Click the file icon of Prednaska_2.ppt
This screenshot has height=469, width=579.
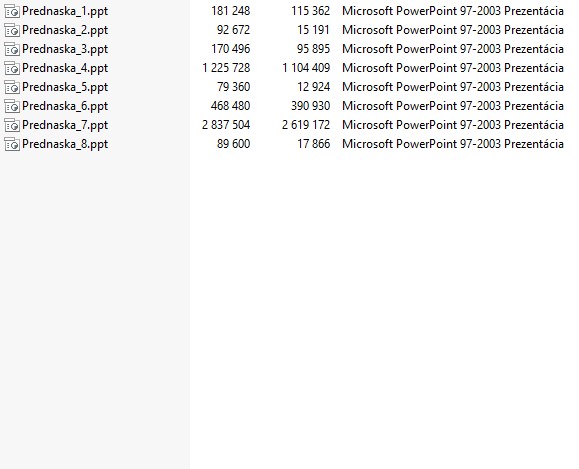pyautogui.click(x=12, y=30)
